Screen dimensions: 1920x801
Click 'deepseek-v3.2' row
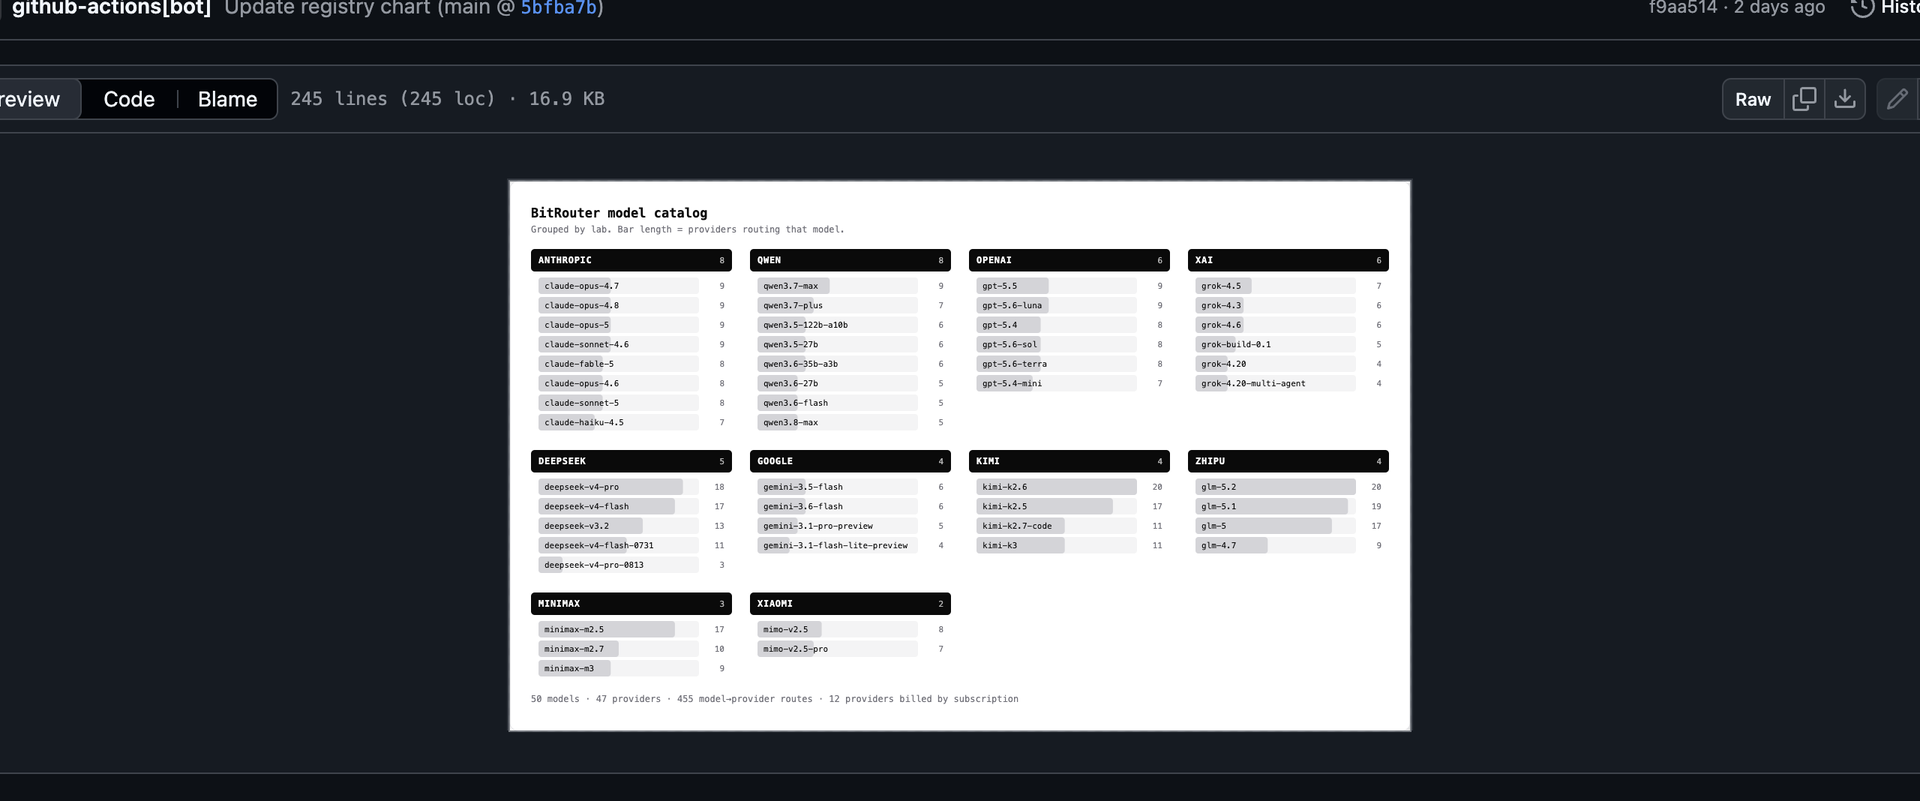[631, 526]
